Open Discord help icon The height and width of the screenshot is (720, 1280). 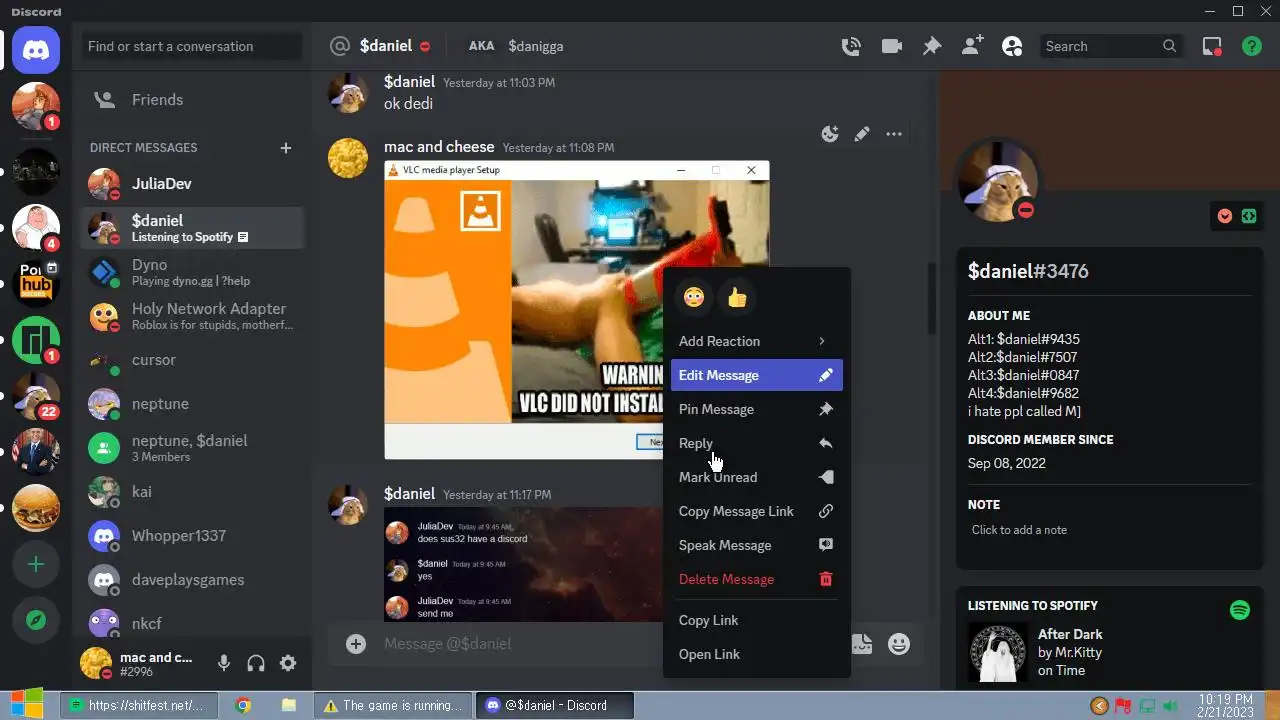(1251, 46)
